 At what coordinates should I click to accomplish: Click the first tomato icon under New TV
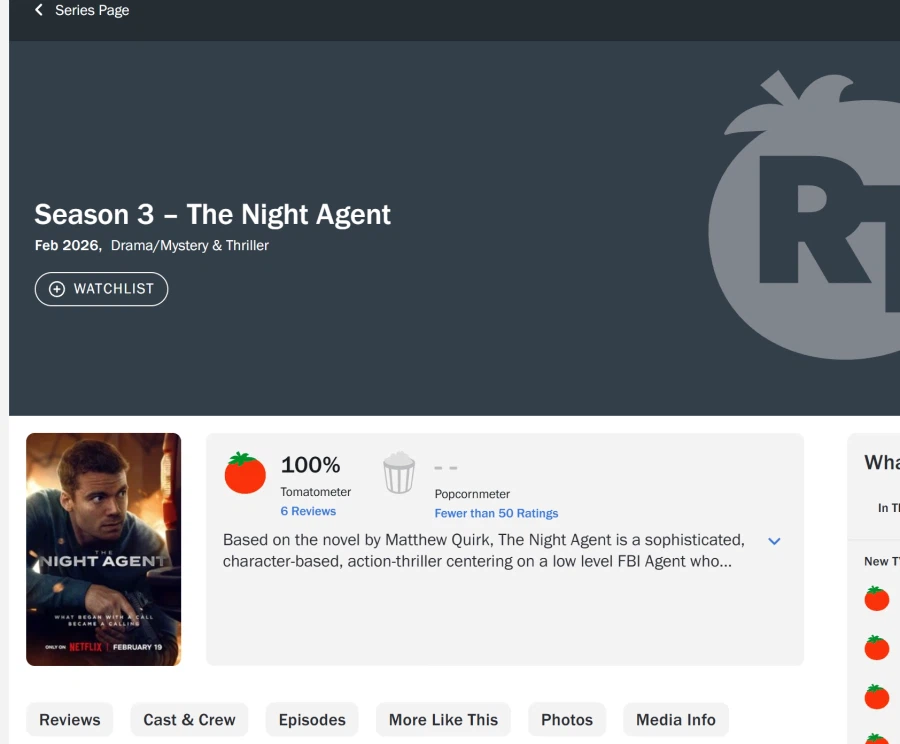pos(877,599)
